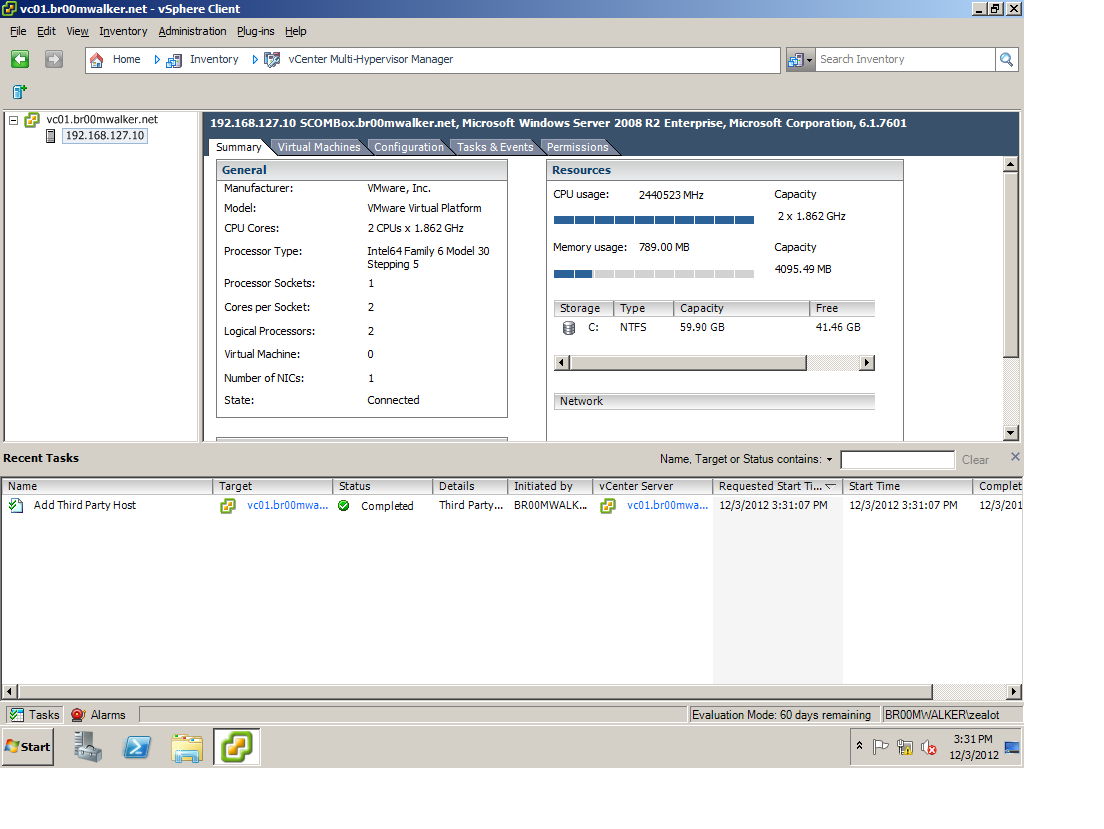
Task: Click the Storage table Capacity column header
Action: coord(741,308)
